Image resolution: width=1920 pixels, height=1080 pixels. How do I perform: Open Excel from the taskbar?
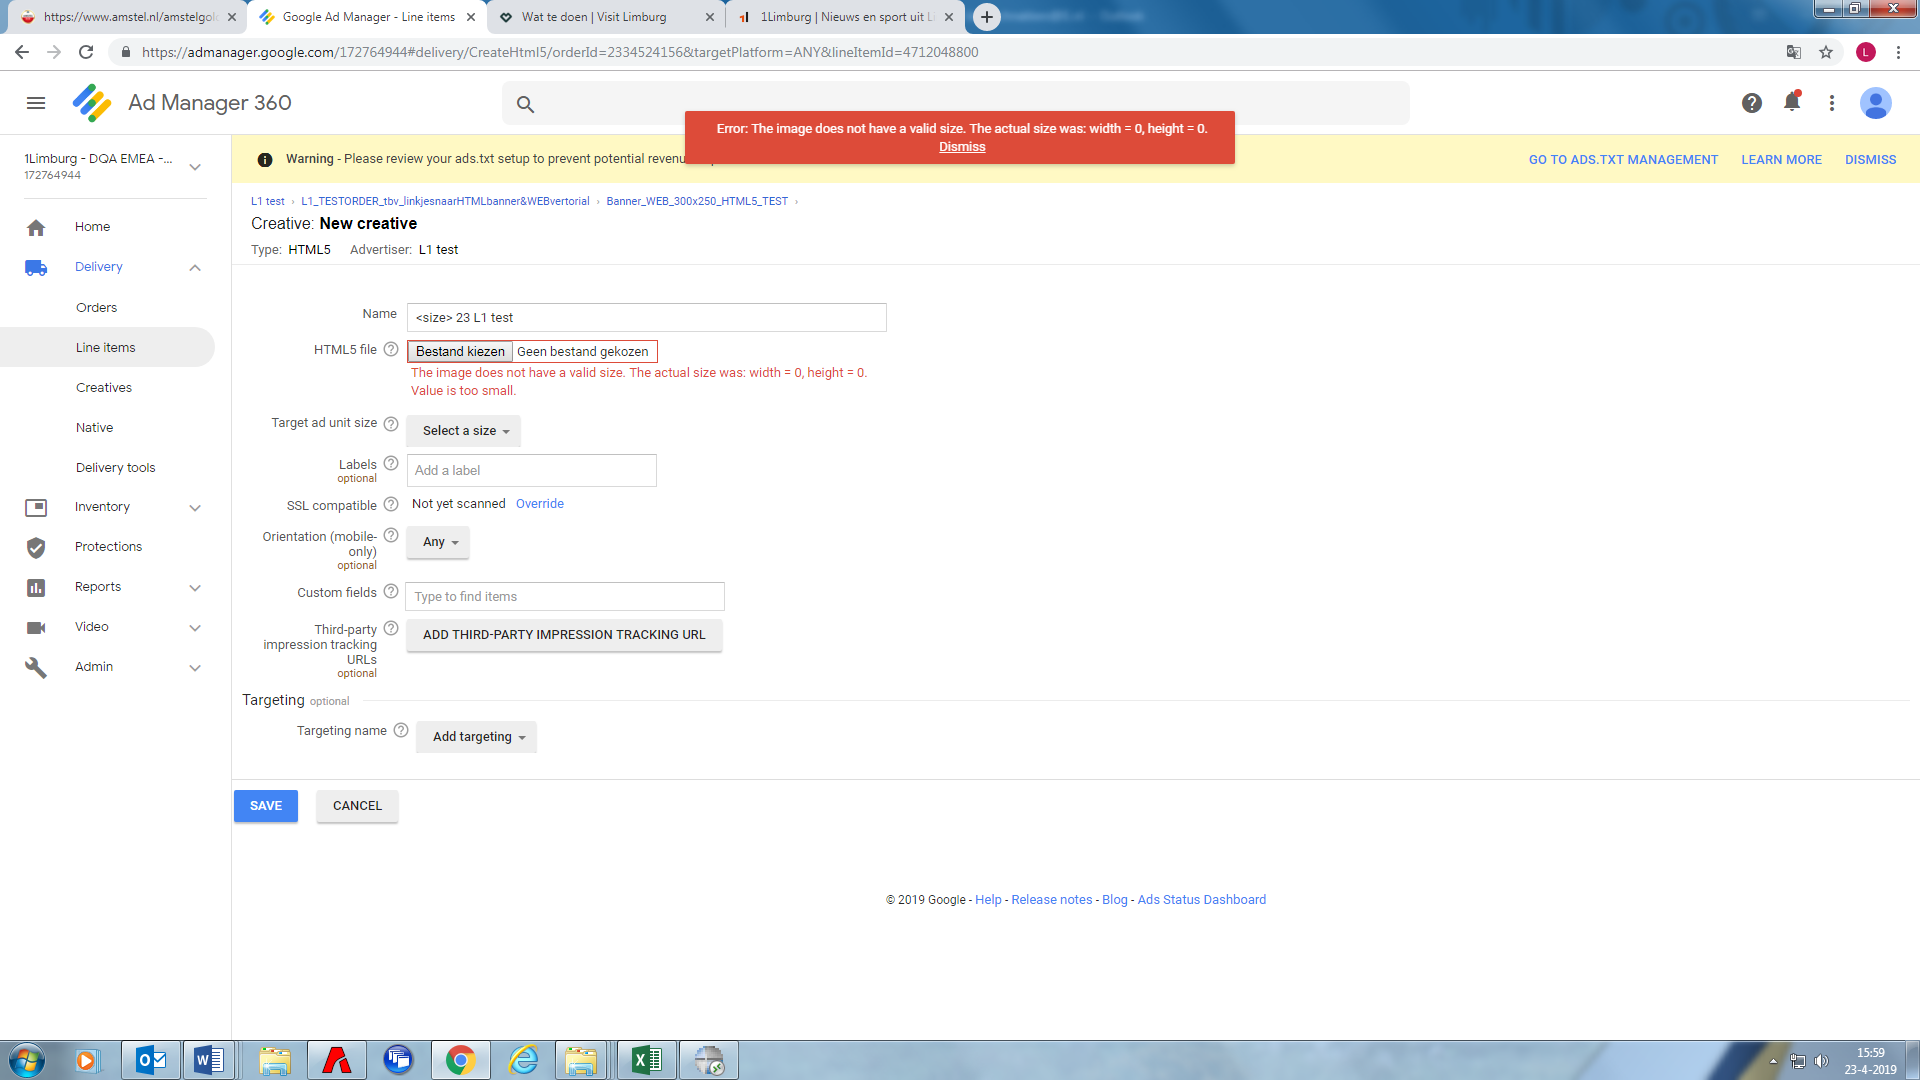[x=646, y=1060]
